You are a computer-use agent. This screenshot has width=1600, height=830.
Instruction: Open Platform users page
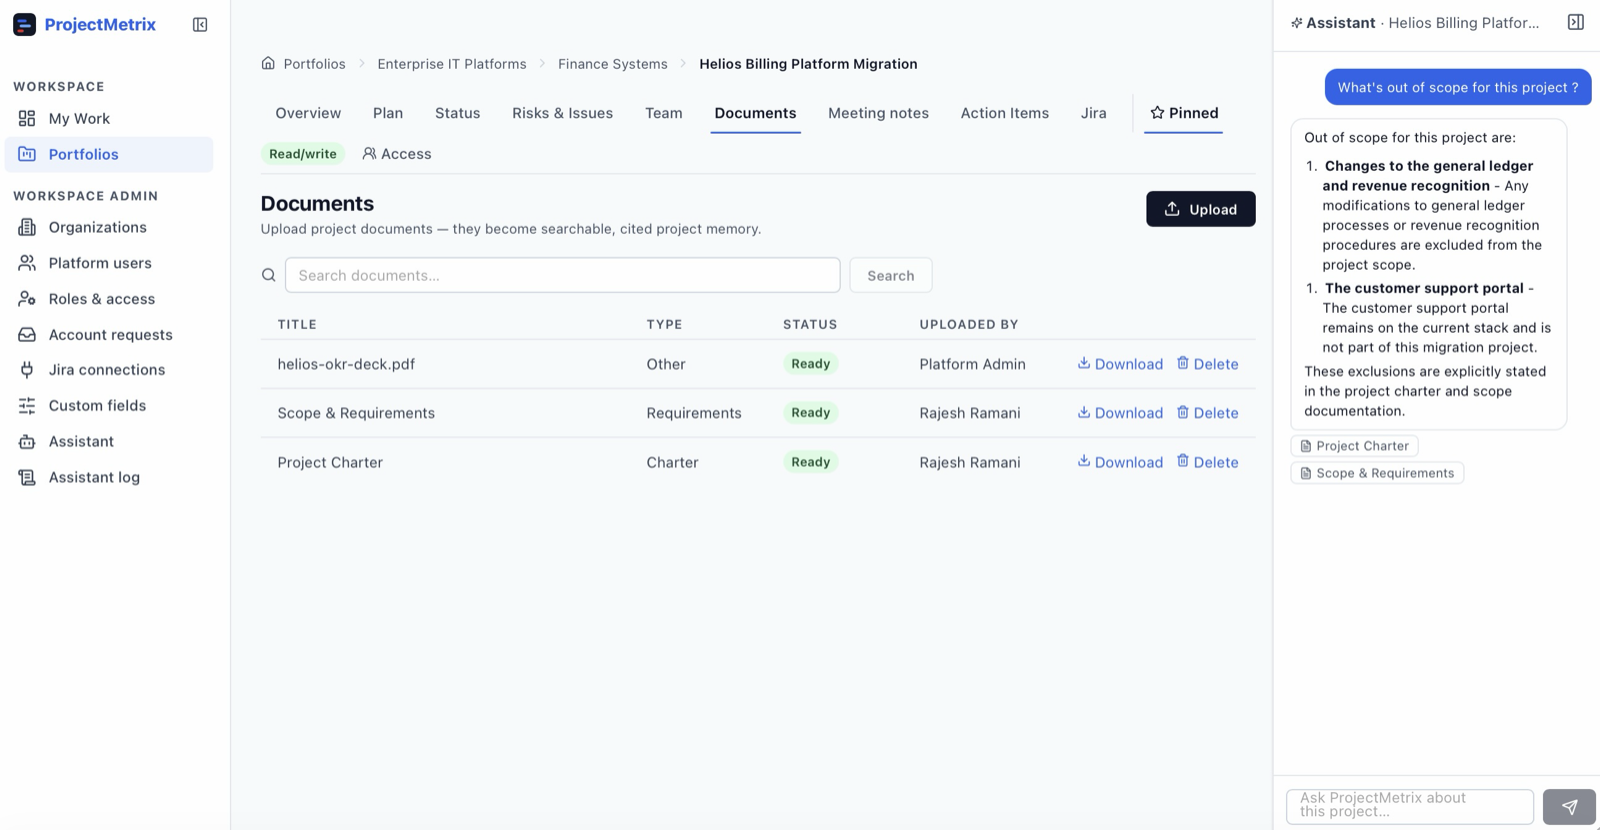(x=109, y=263)
